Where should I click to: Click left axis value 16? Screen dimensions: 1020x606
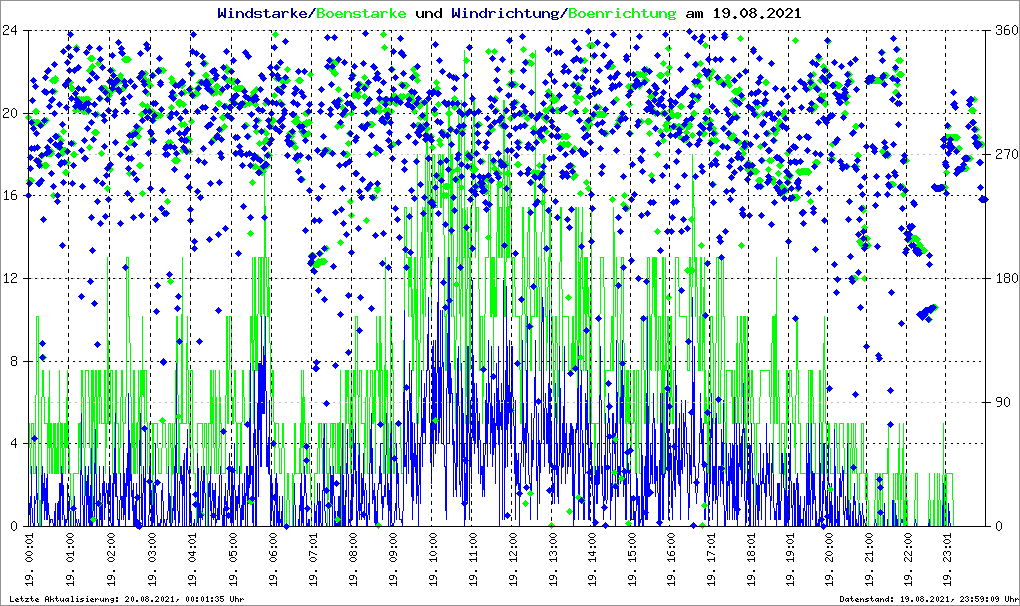(x=9, y=196)
